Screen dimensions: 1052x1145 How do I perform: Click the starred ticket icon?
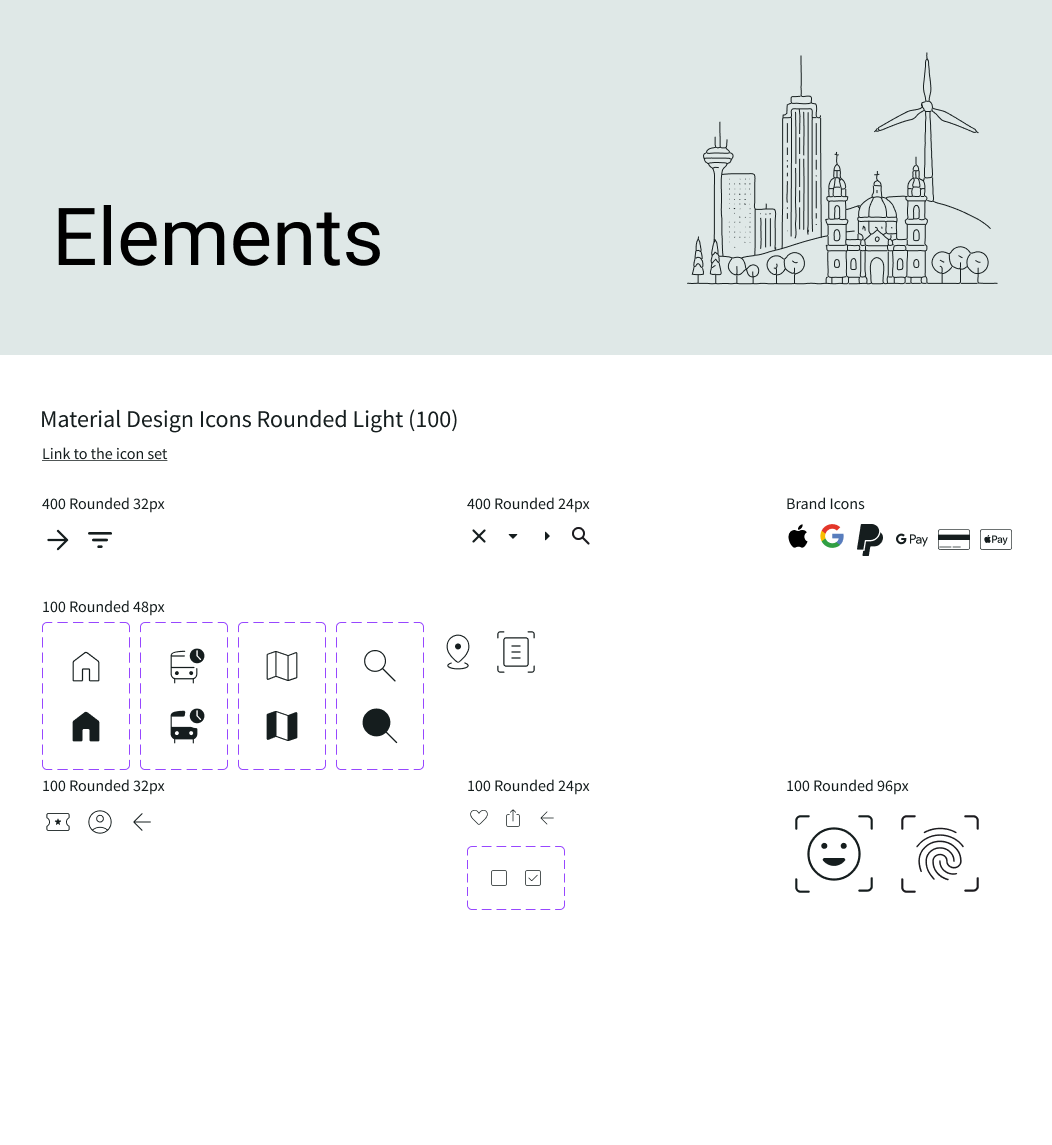(57, 821)
